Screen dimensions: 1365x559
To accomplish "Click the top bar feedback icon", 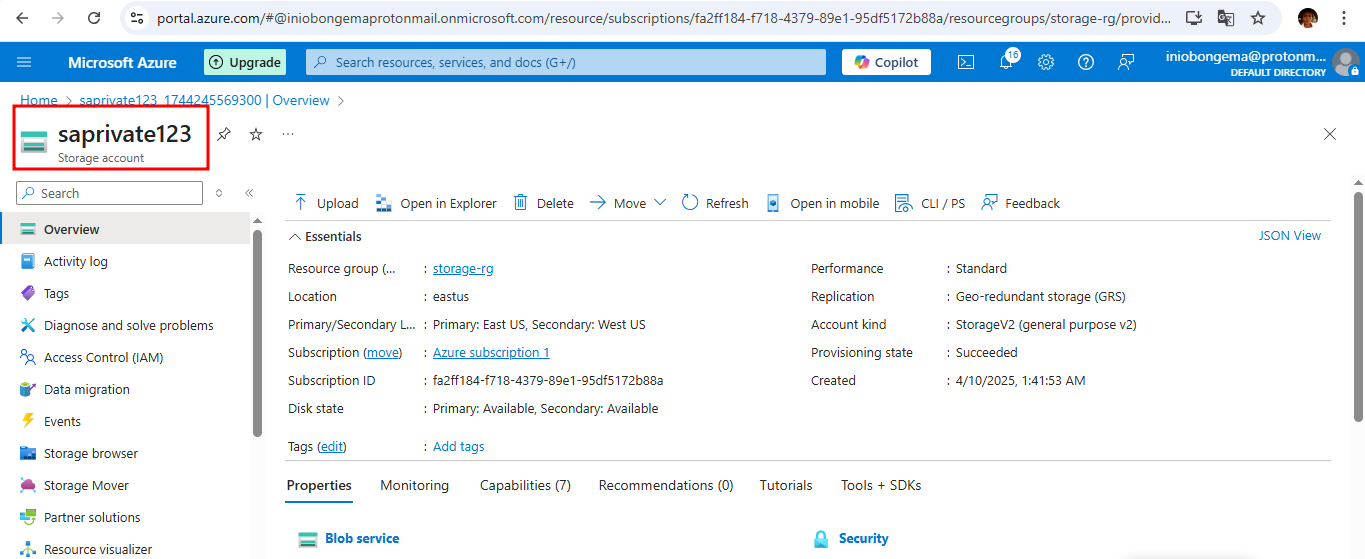I will tap(1126, 62).
